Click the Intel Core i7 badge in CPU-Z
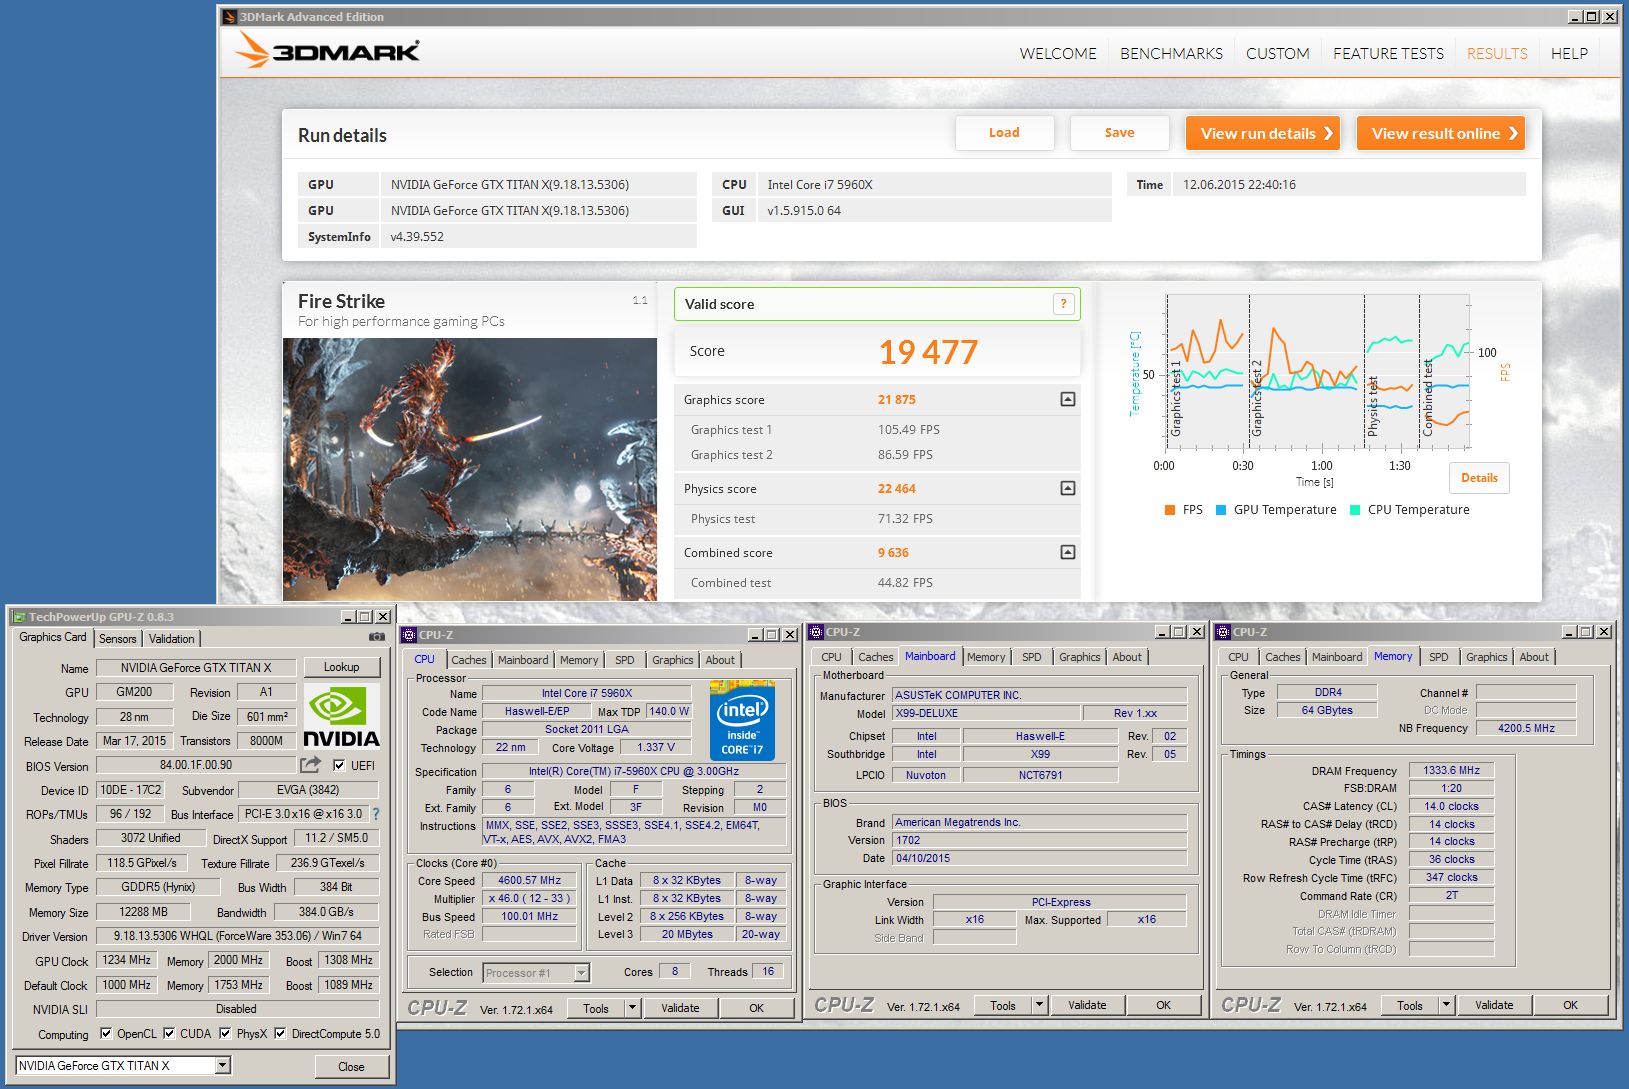 click(x=742, y=720)
